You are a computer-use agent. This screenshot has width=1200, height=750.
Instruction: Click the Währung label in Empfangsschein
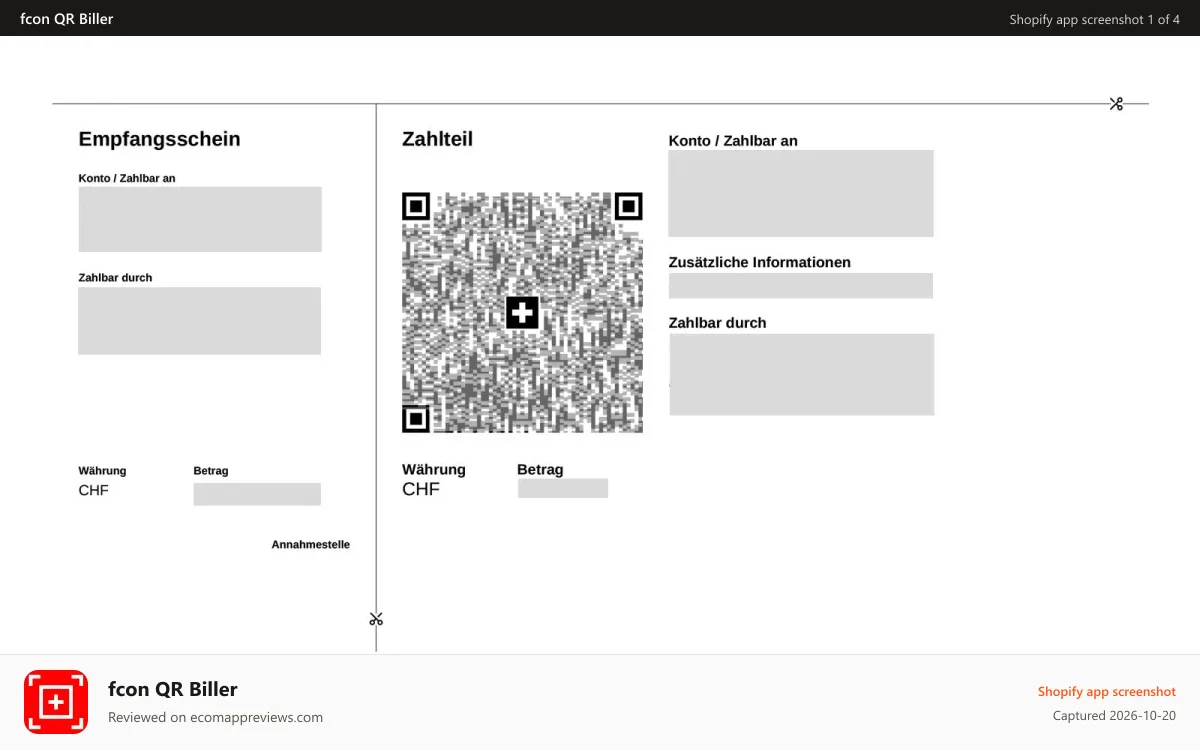[x=102, y=471]
